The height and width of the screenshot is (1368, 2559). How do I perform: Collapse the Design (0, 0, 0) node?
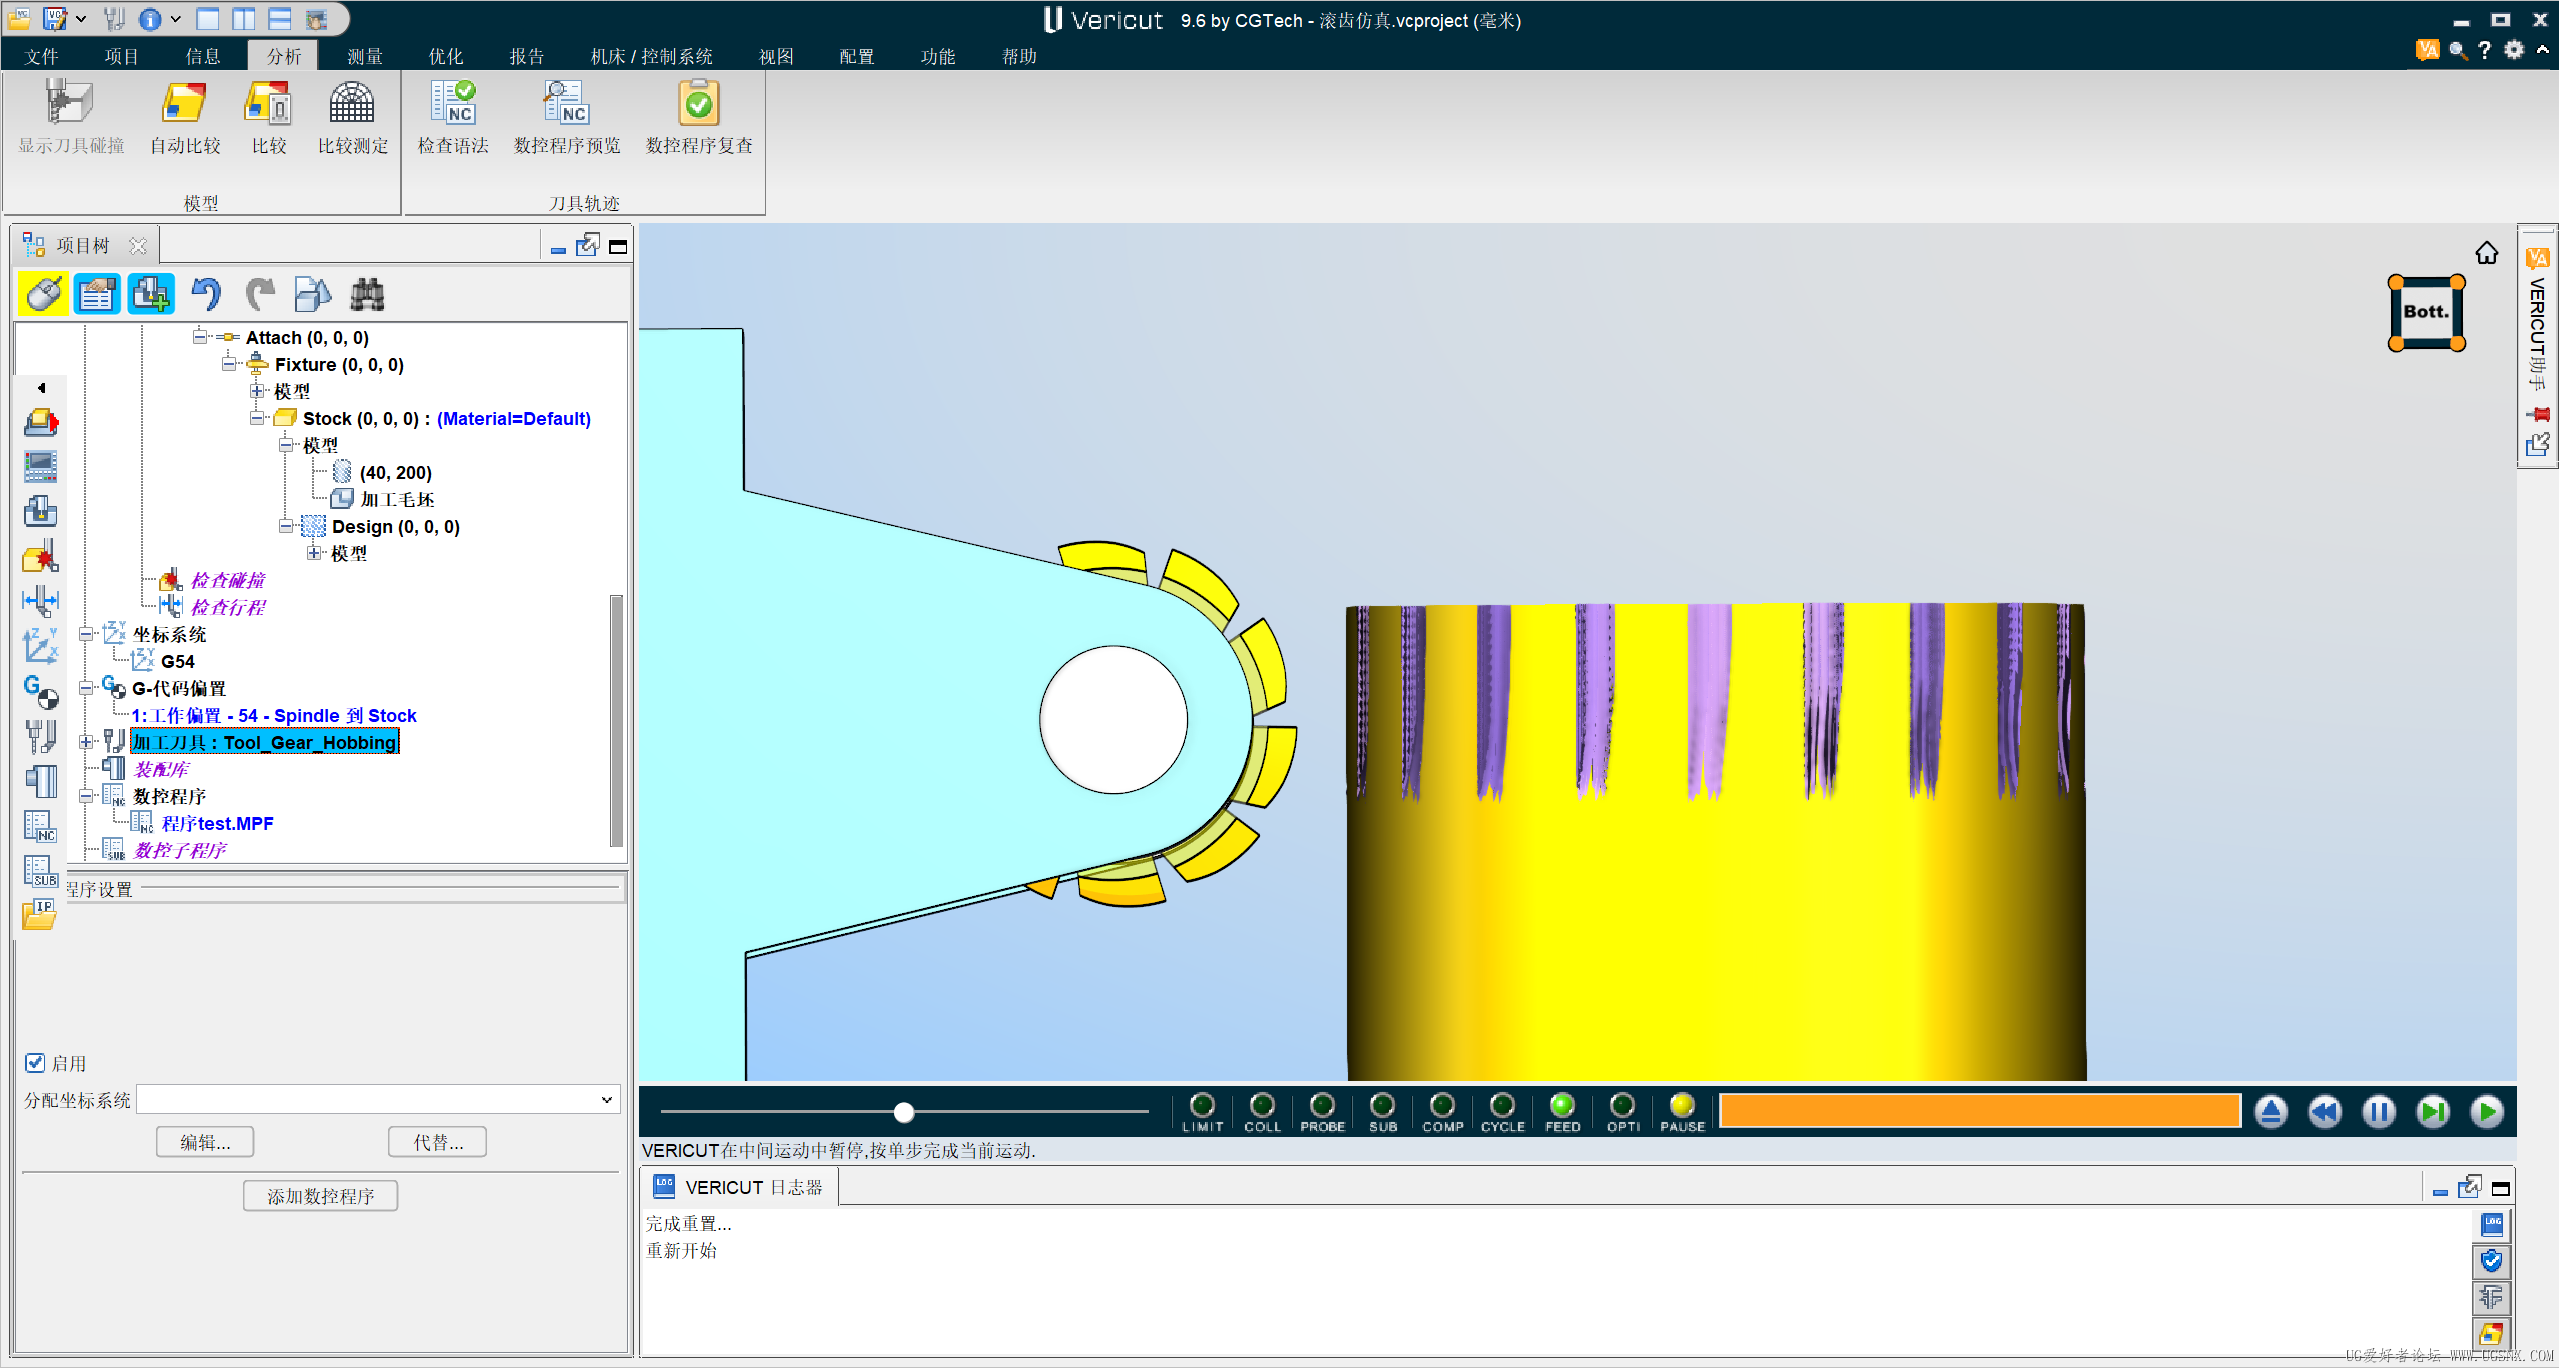click(x=286, y=526)
